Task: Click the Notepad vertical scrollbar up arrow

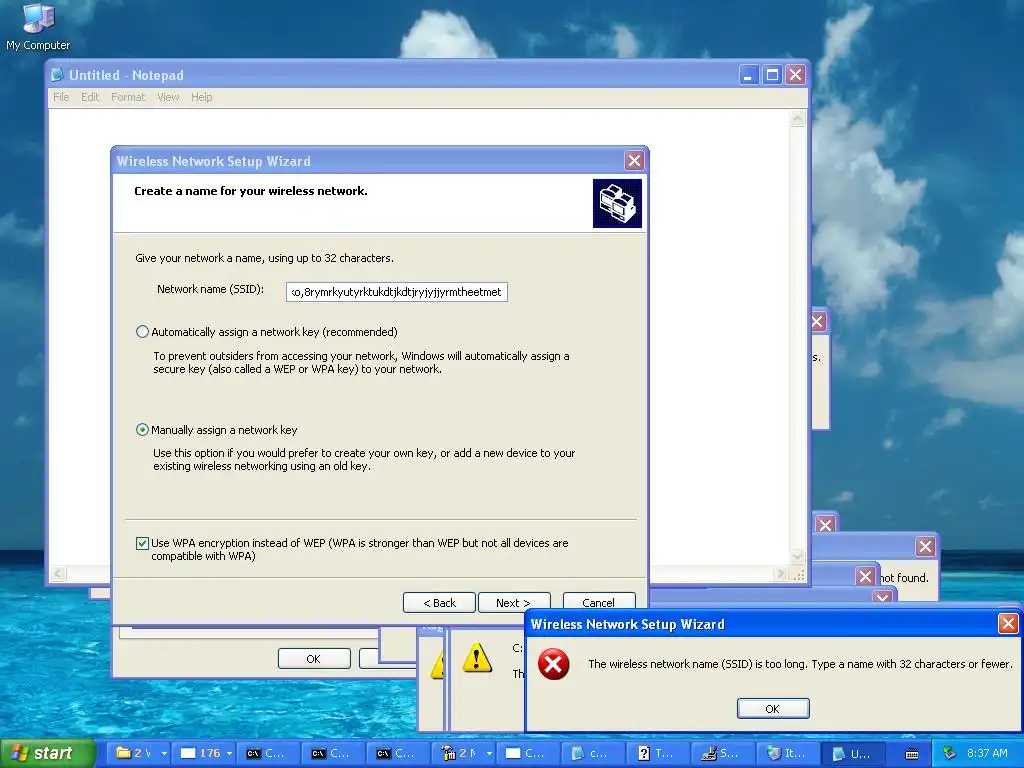Action: (x=797, y=119)
